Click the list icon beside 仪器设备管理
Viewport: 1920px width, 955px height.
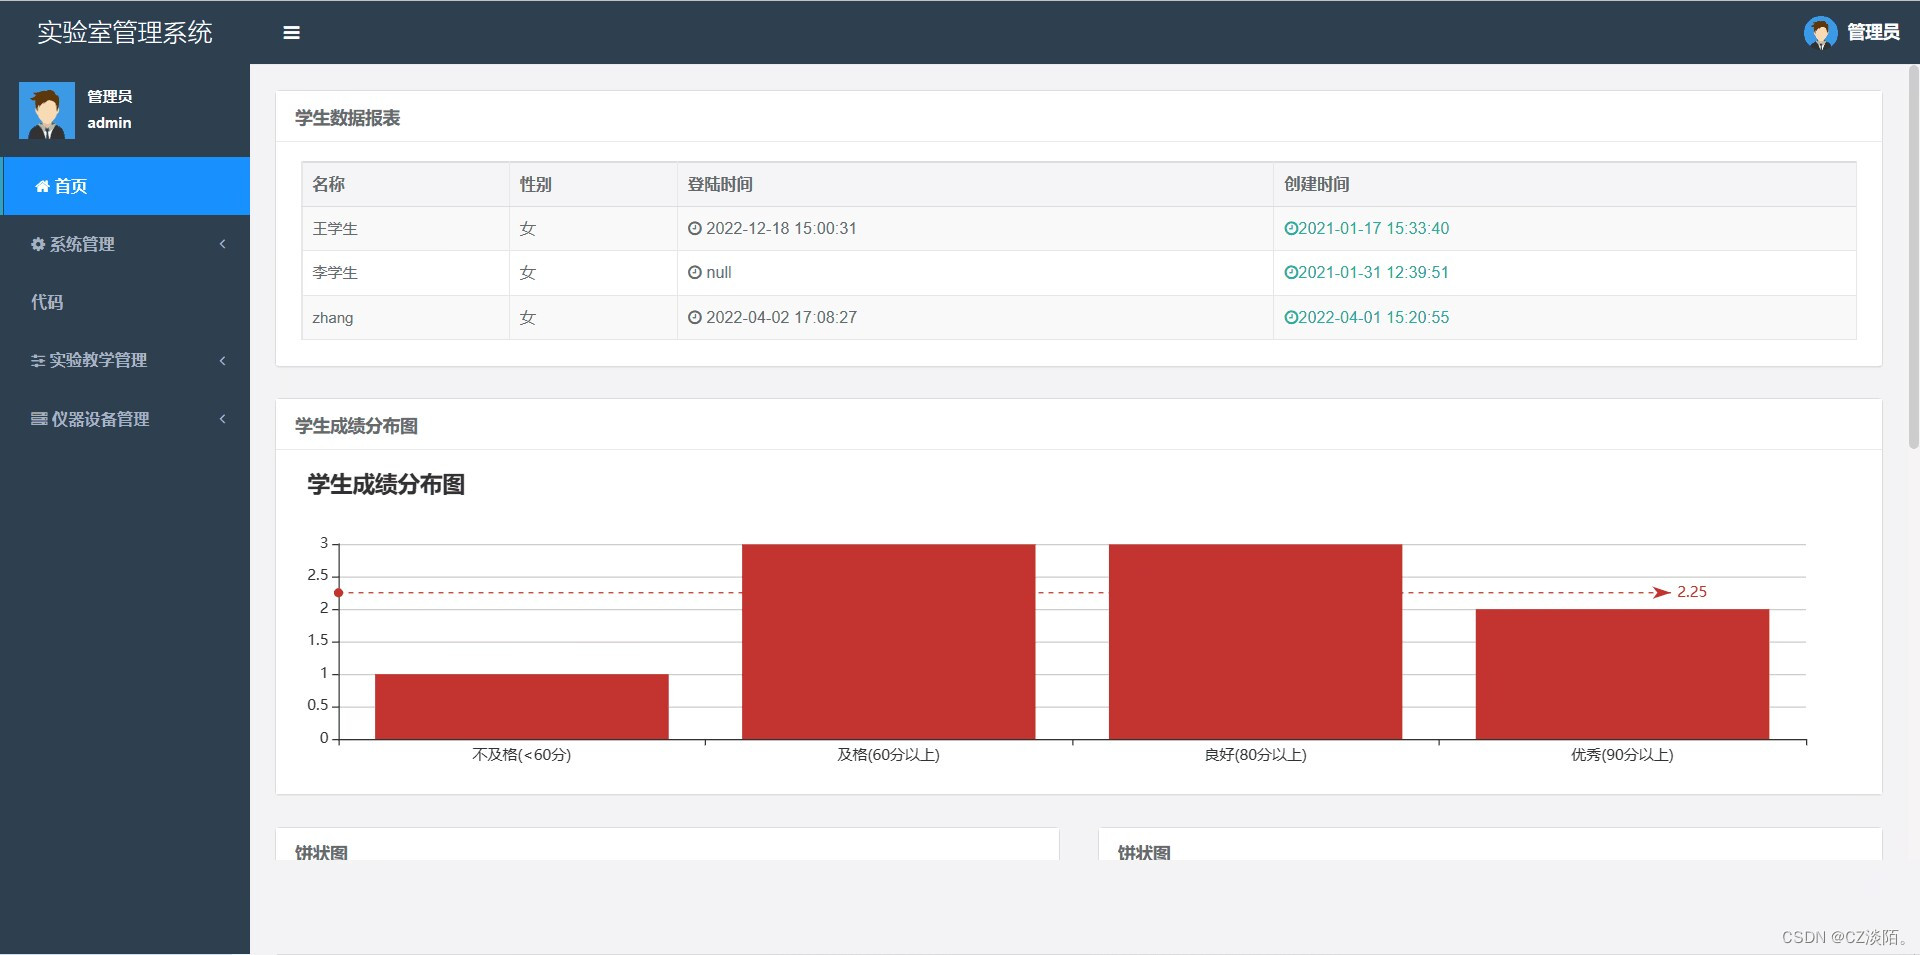tap(39, 419)
